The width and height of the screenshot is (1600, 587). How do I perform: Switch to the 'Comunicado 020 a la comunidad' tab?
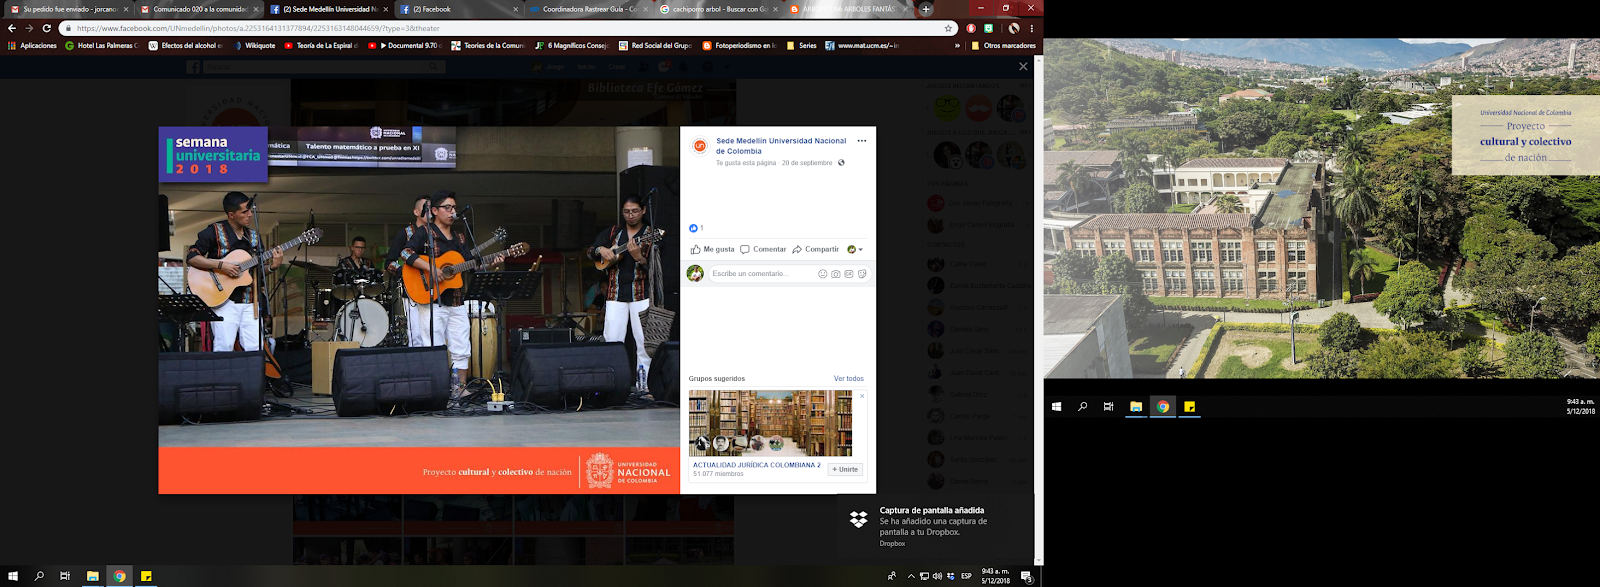(199, 9)
